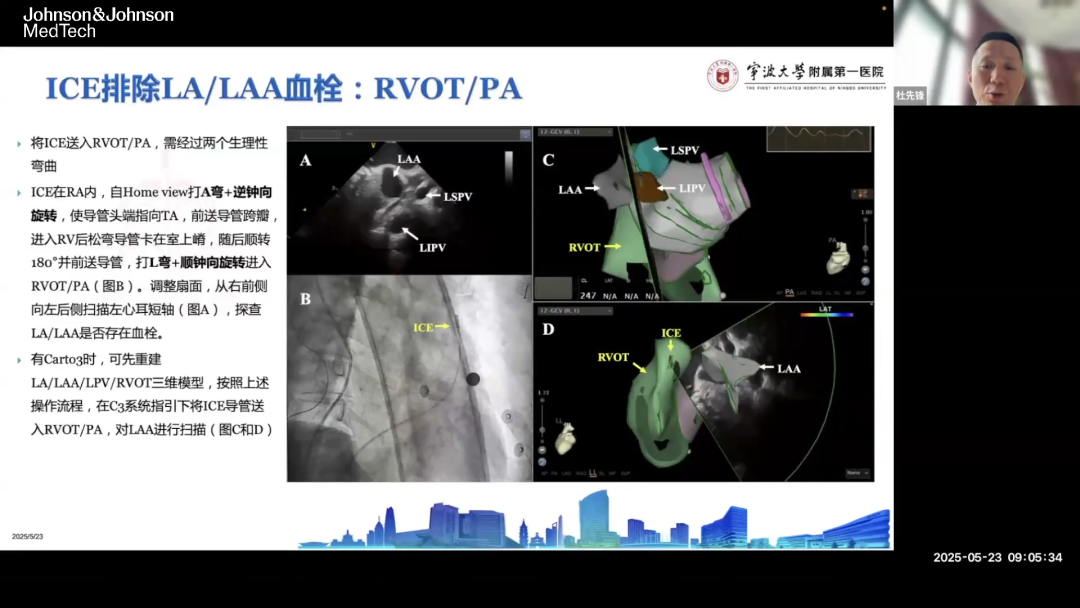
Task: Click the Johnson&Johnson MedTech logo
Action: coord(98,23)
